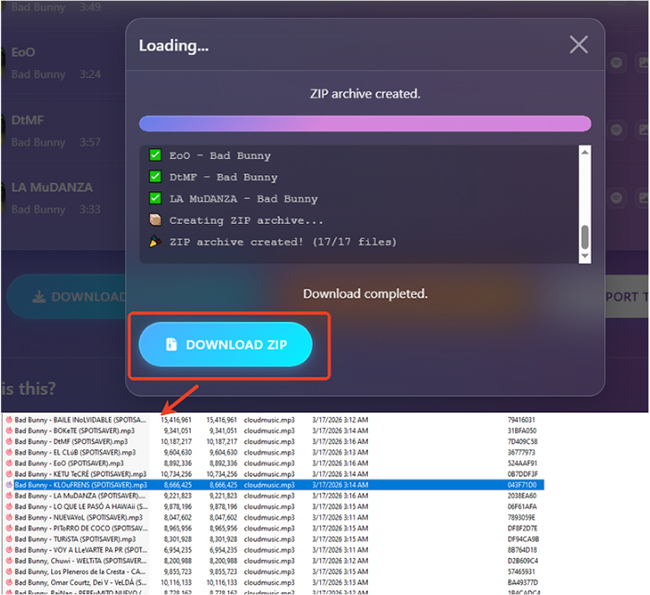Click the date 3/17/2026 3:11 AM in NUEVAYoL row

(x=340, y=517)
